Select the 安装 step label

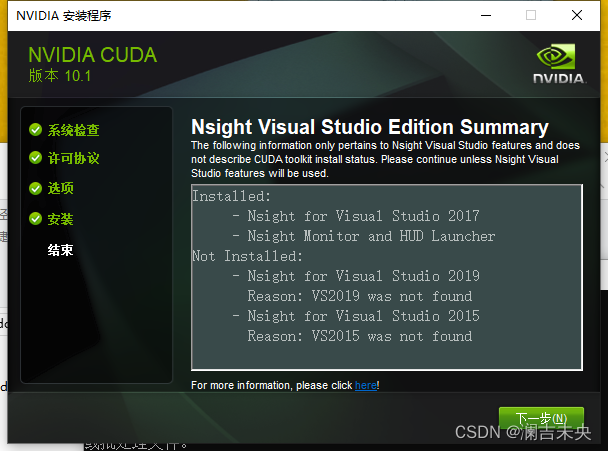(x=60, y=219)
